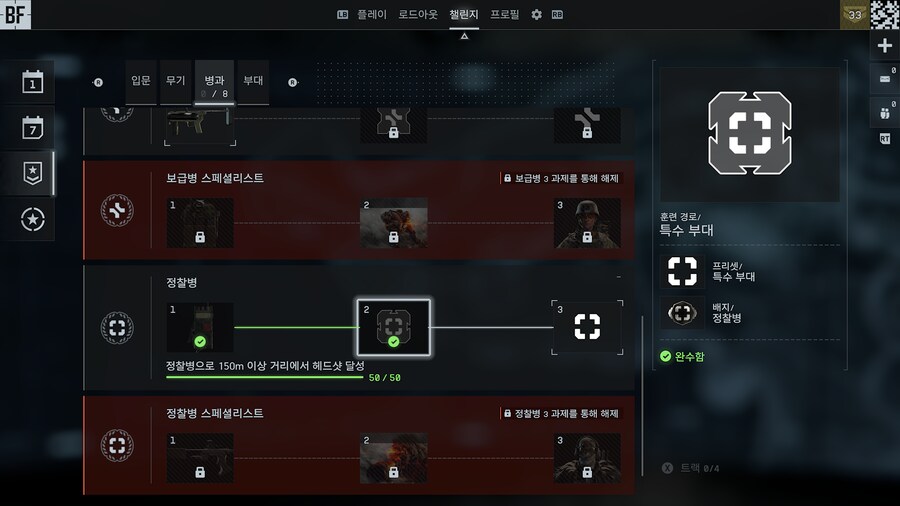Click the plus icon at top right
Screen dimensions: 900x506
tap(885, 46)
